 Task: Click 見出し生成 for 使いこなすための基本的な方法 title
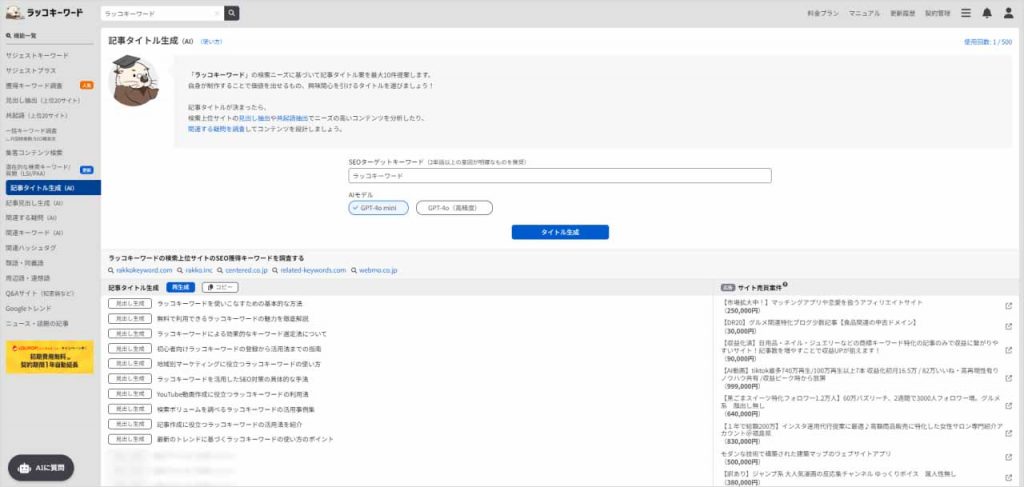130,304
